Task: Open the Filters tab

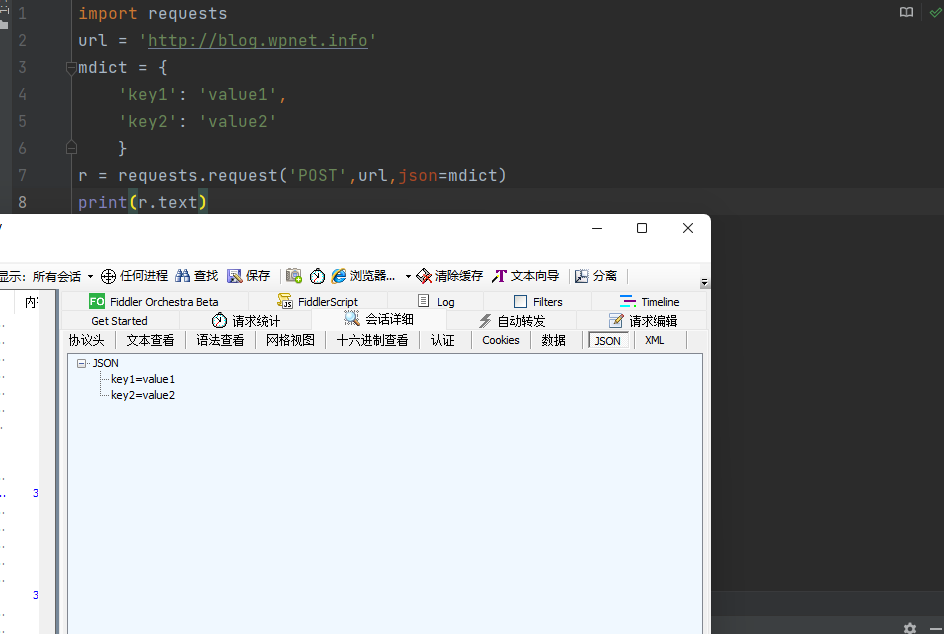Action: click(538, 302)
